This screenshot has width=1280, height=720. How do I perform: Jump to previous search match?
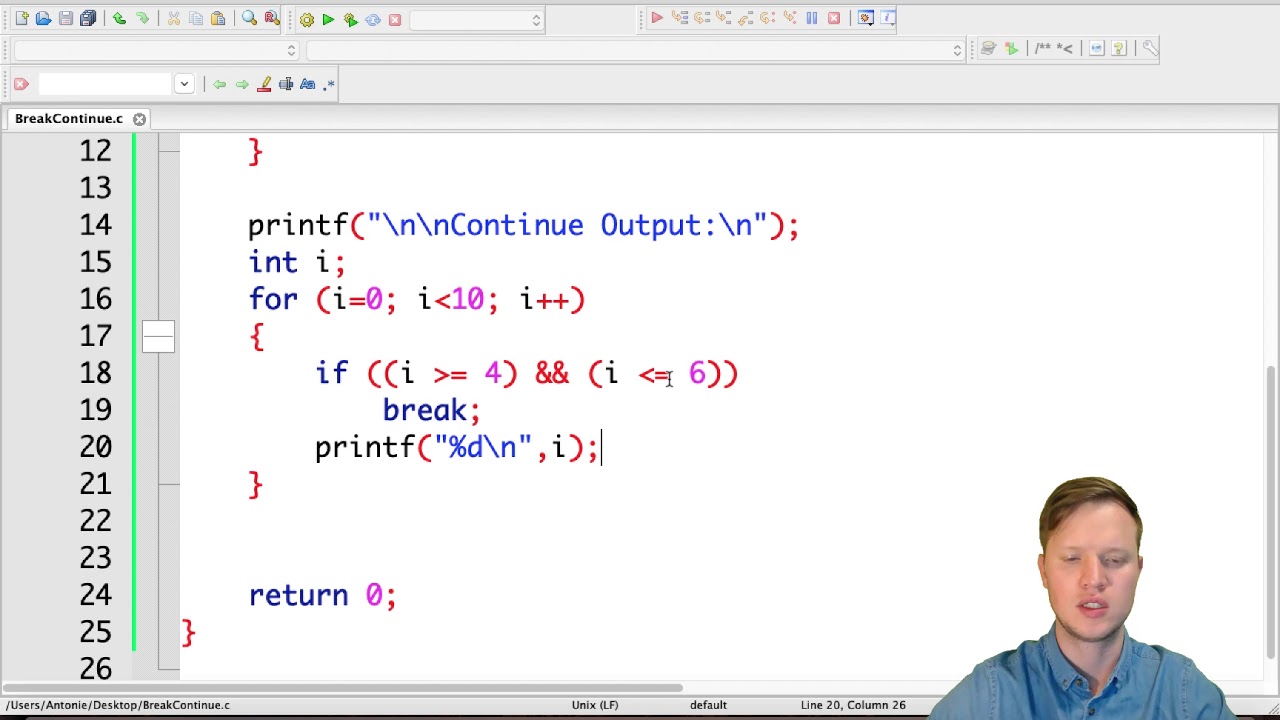(x=220, y=84)
